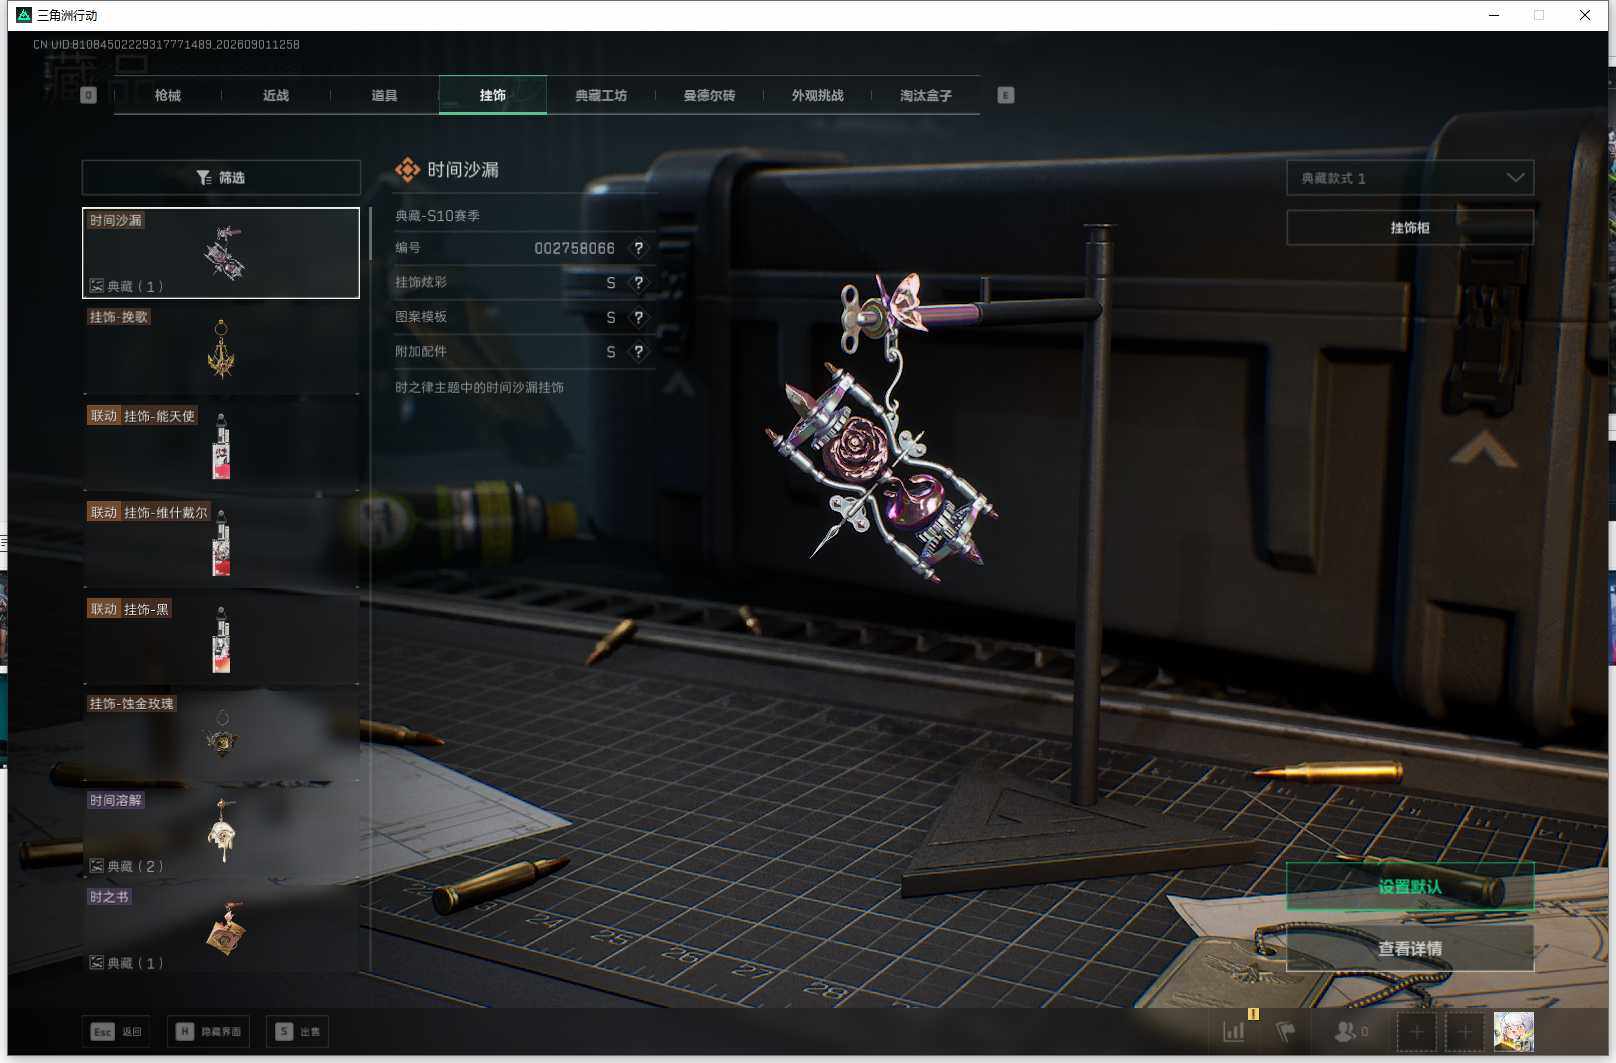The width and height of the screenshot is (1616, 1063).
Task: Click the S 出售 sell button
Action: tap(297, 1031)
